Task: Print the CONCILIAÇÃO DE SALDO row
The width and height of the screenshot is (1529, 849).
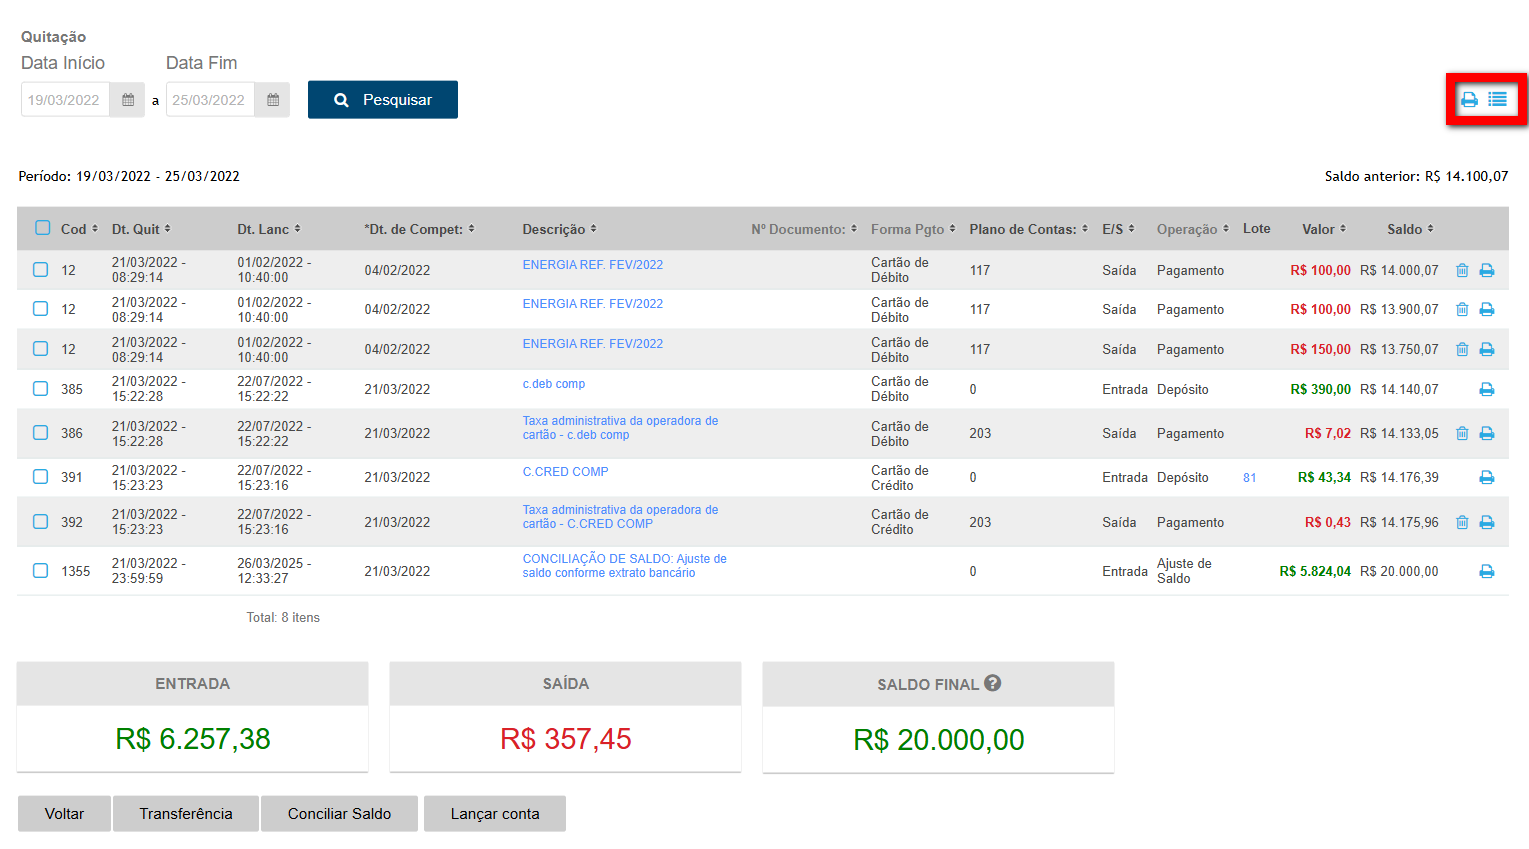Action: [1487, 571]
